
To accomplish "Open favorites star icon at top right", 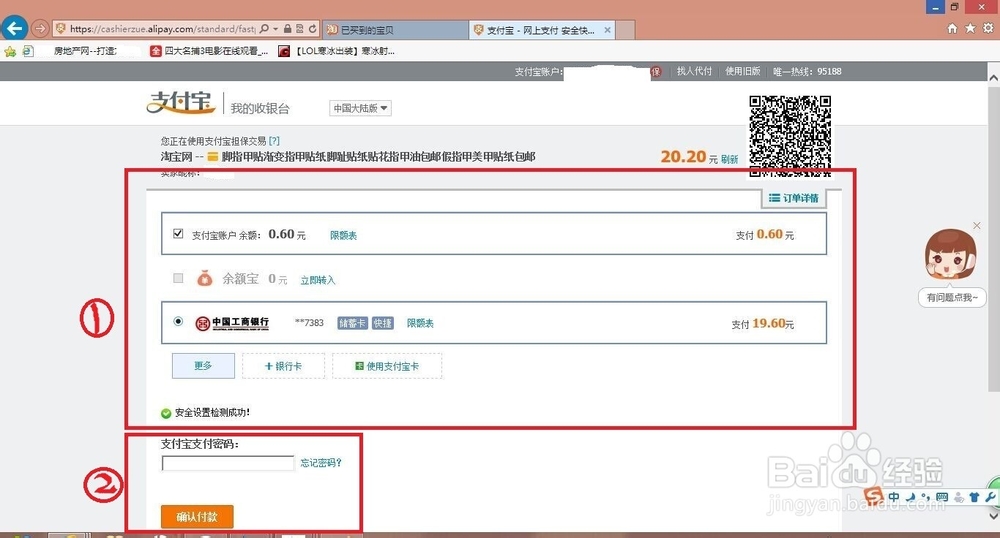I will [970, 28].
